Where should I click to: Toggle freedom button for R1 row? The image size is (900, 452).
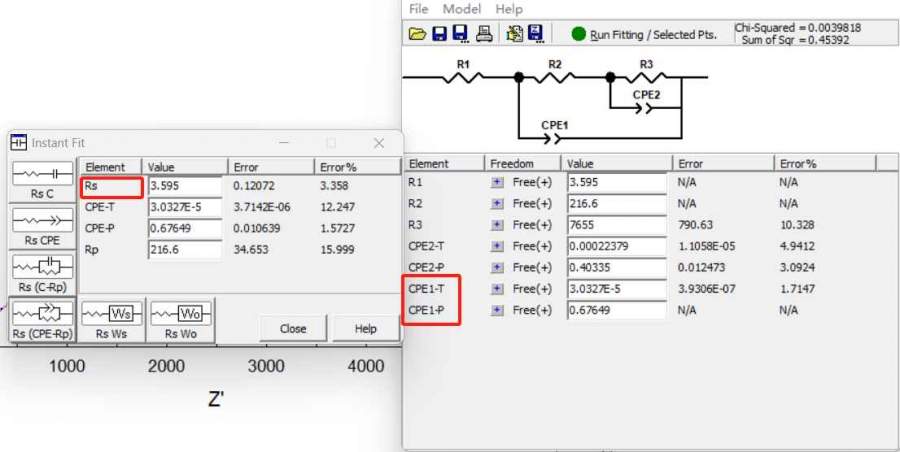(x=497, y=182)
